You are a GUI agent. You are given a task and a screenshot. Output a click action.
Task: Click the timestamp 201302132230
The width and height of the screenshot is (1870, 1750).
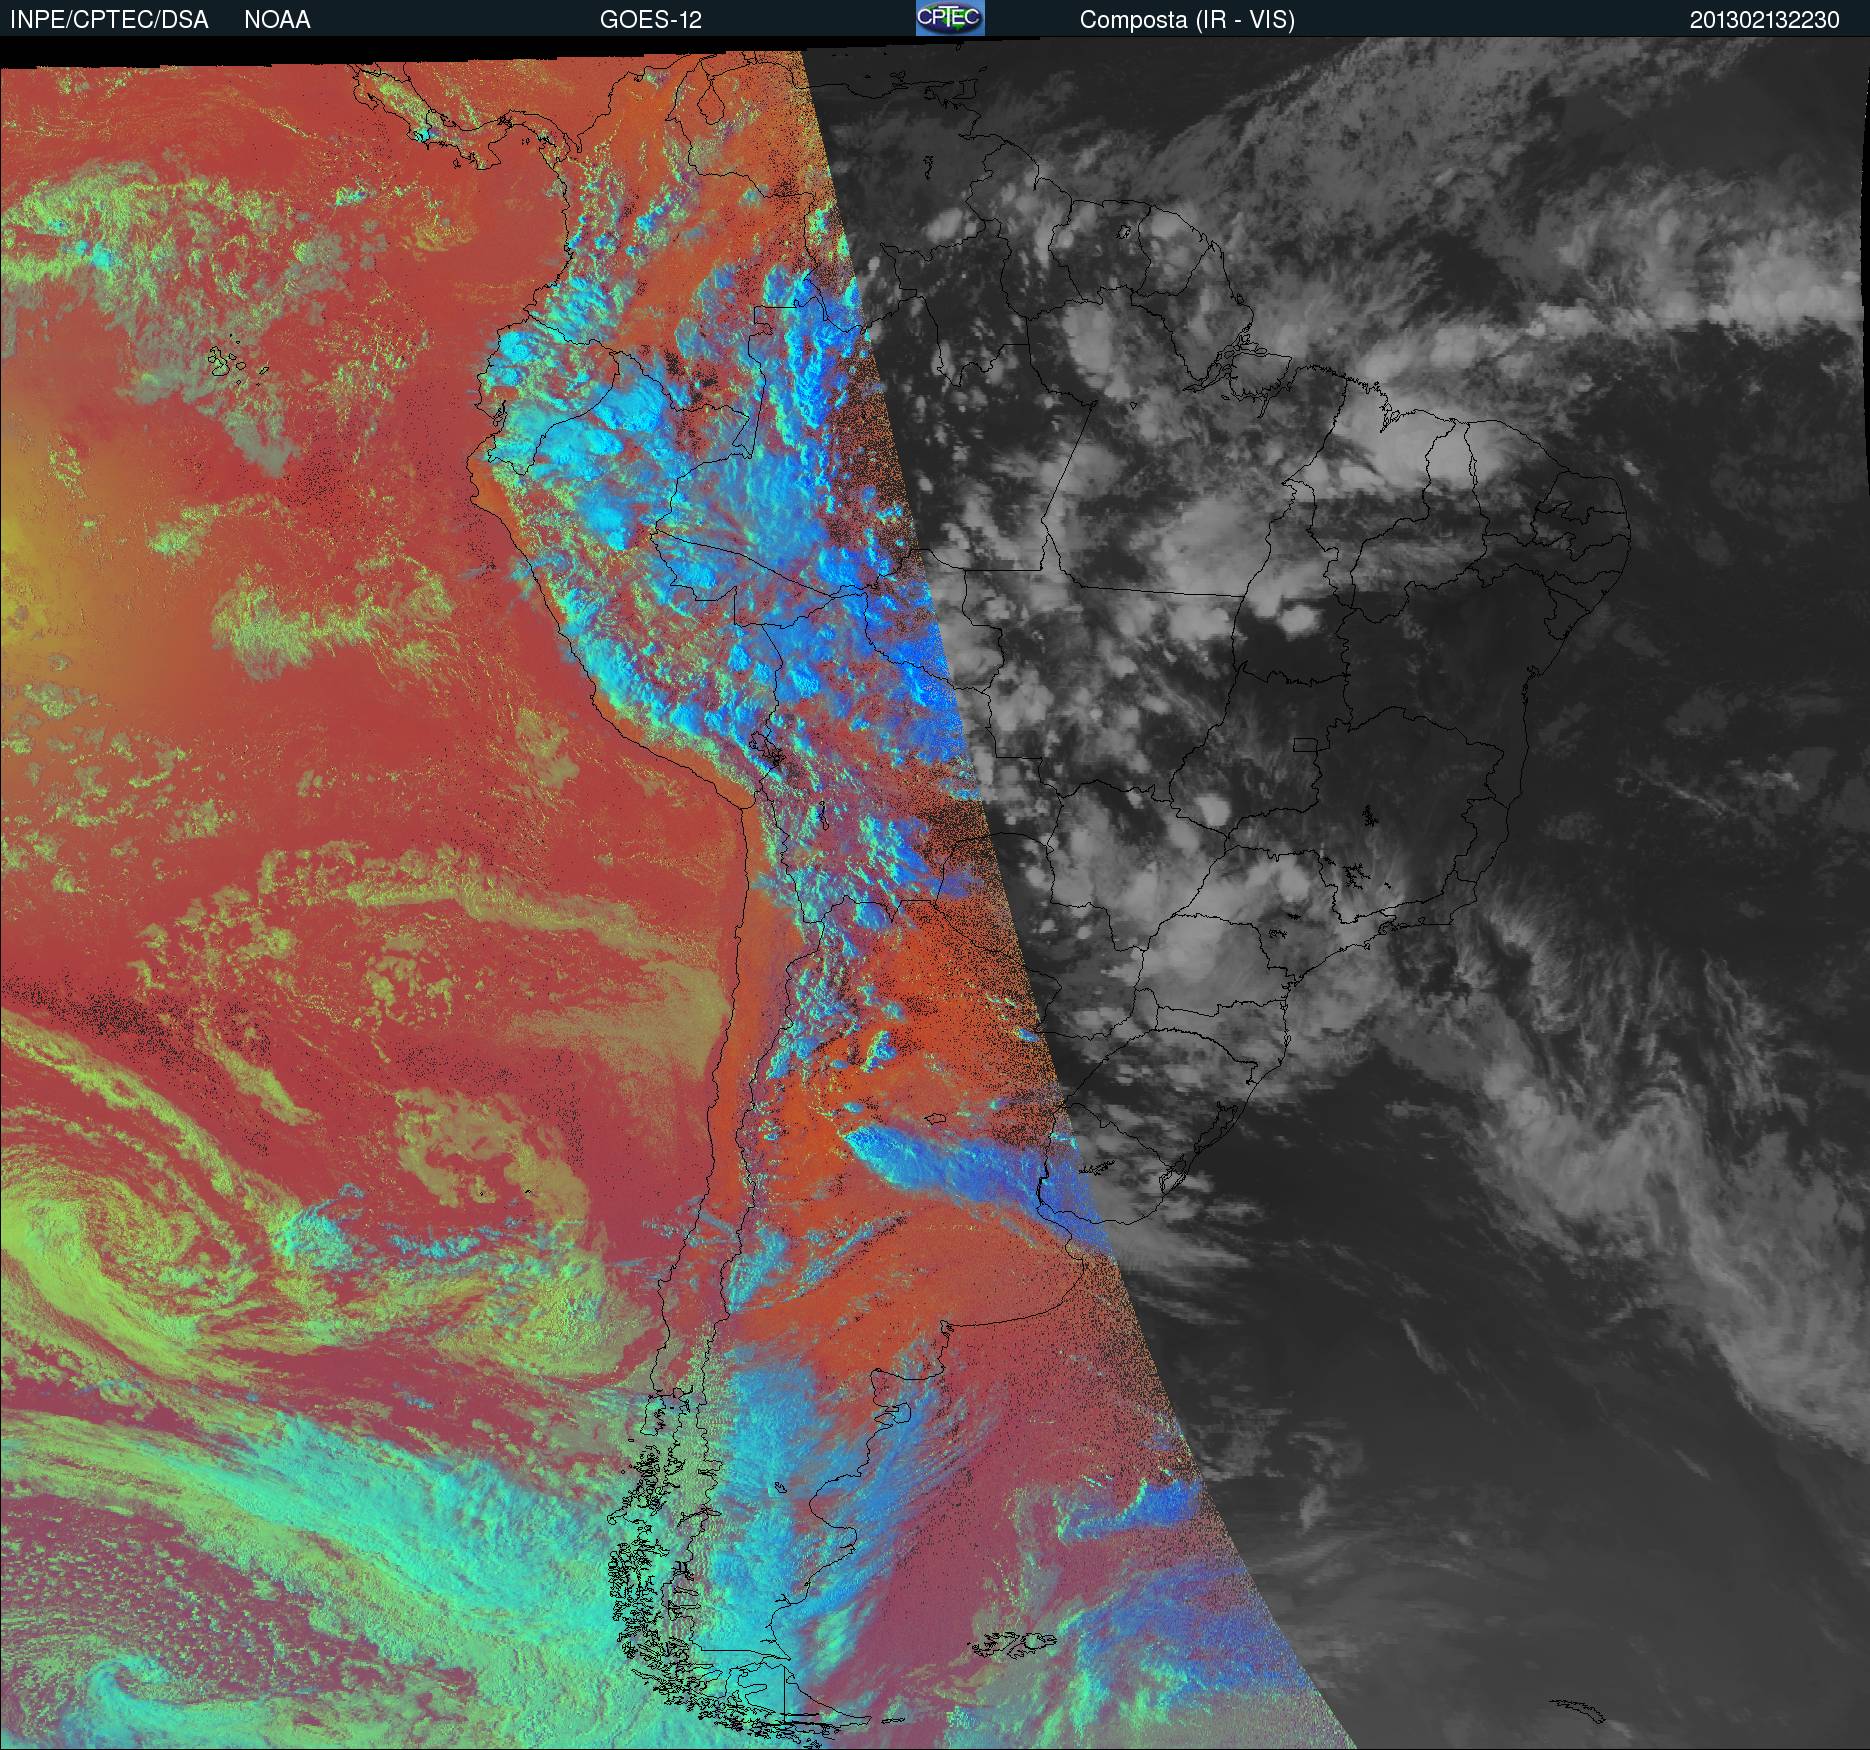pyautogui.click(x=1765, y=20)
